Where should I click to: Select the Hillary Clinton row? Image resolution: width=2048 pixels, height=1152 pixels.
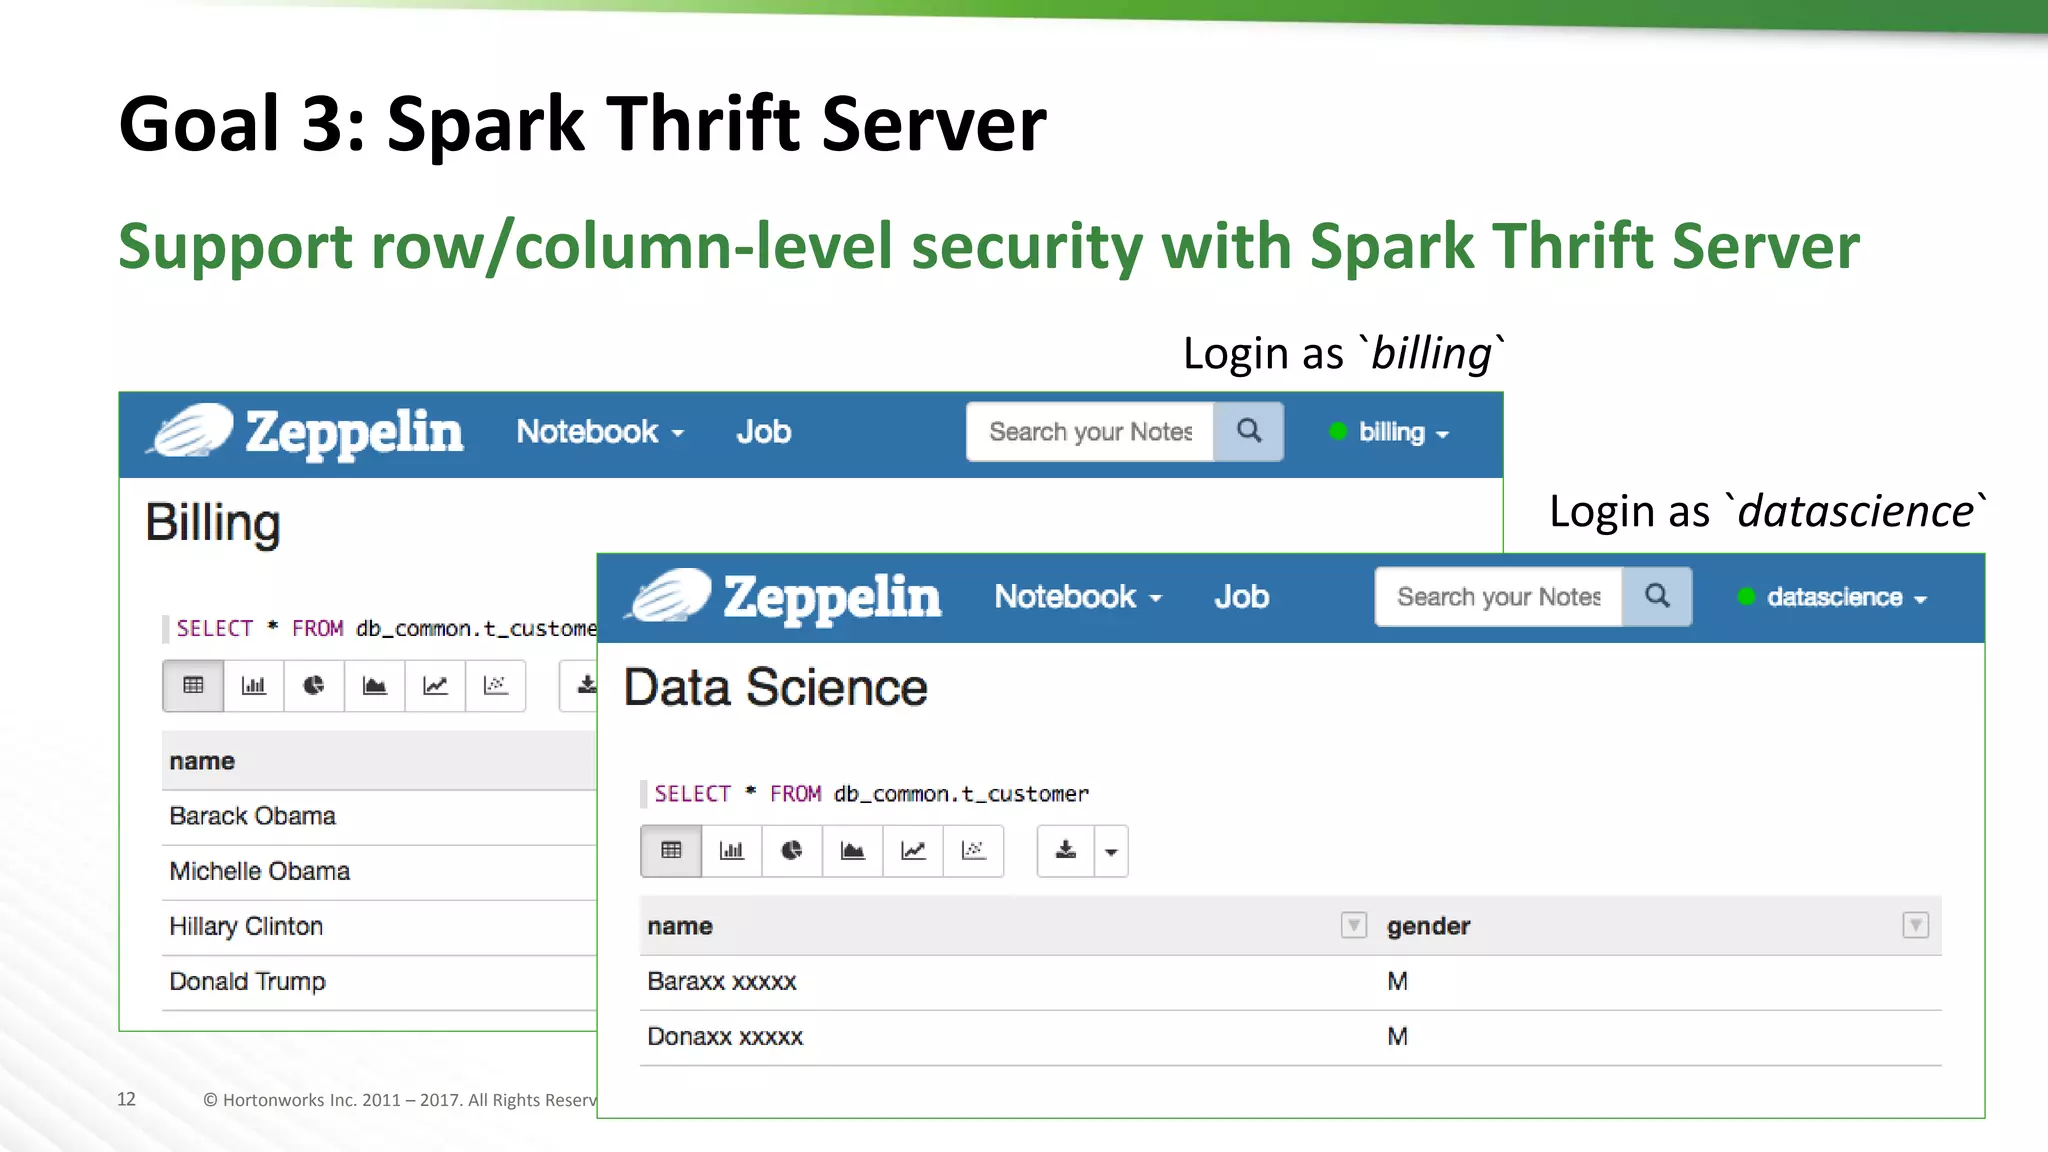click(x=379, y=927)
